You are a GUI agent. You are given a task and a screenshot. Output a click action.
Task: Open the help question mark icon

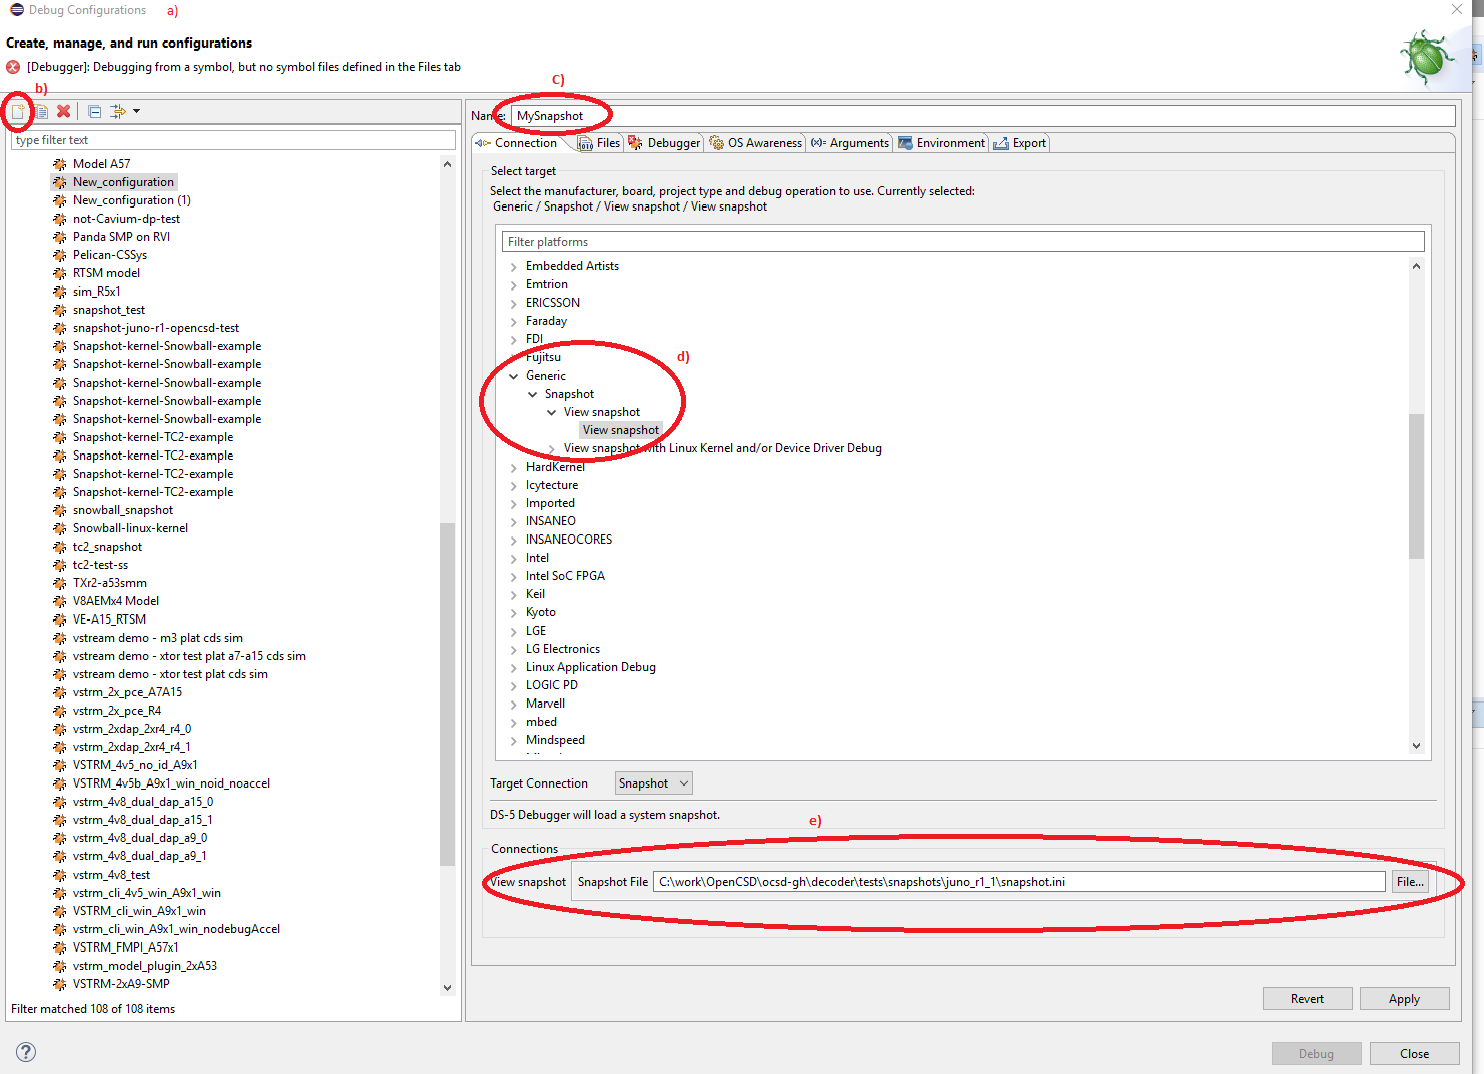click(26, 1052)
